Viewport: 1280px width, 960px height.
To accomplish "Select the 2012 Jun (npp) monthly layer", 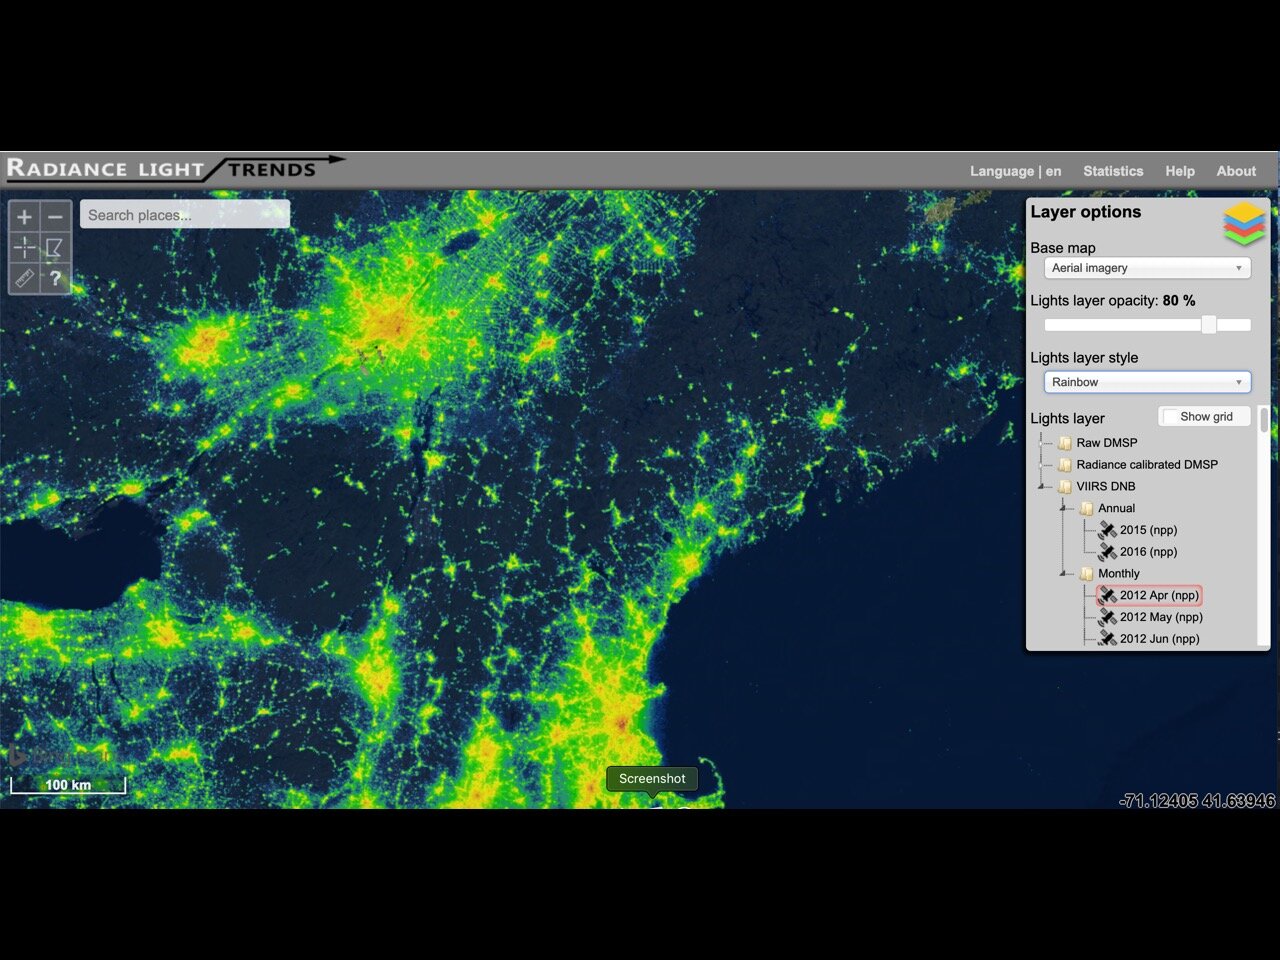I will [x=1159, y=639].
